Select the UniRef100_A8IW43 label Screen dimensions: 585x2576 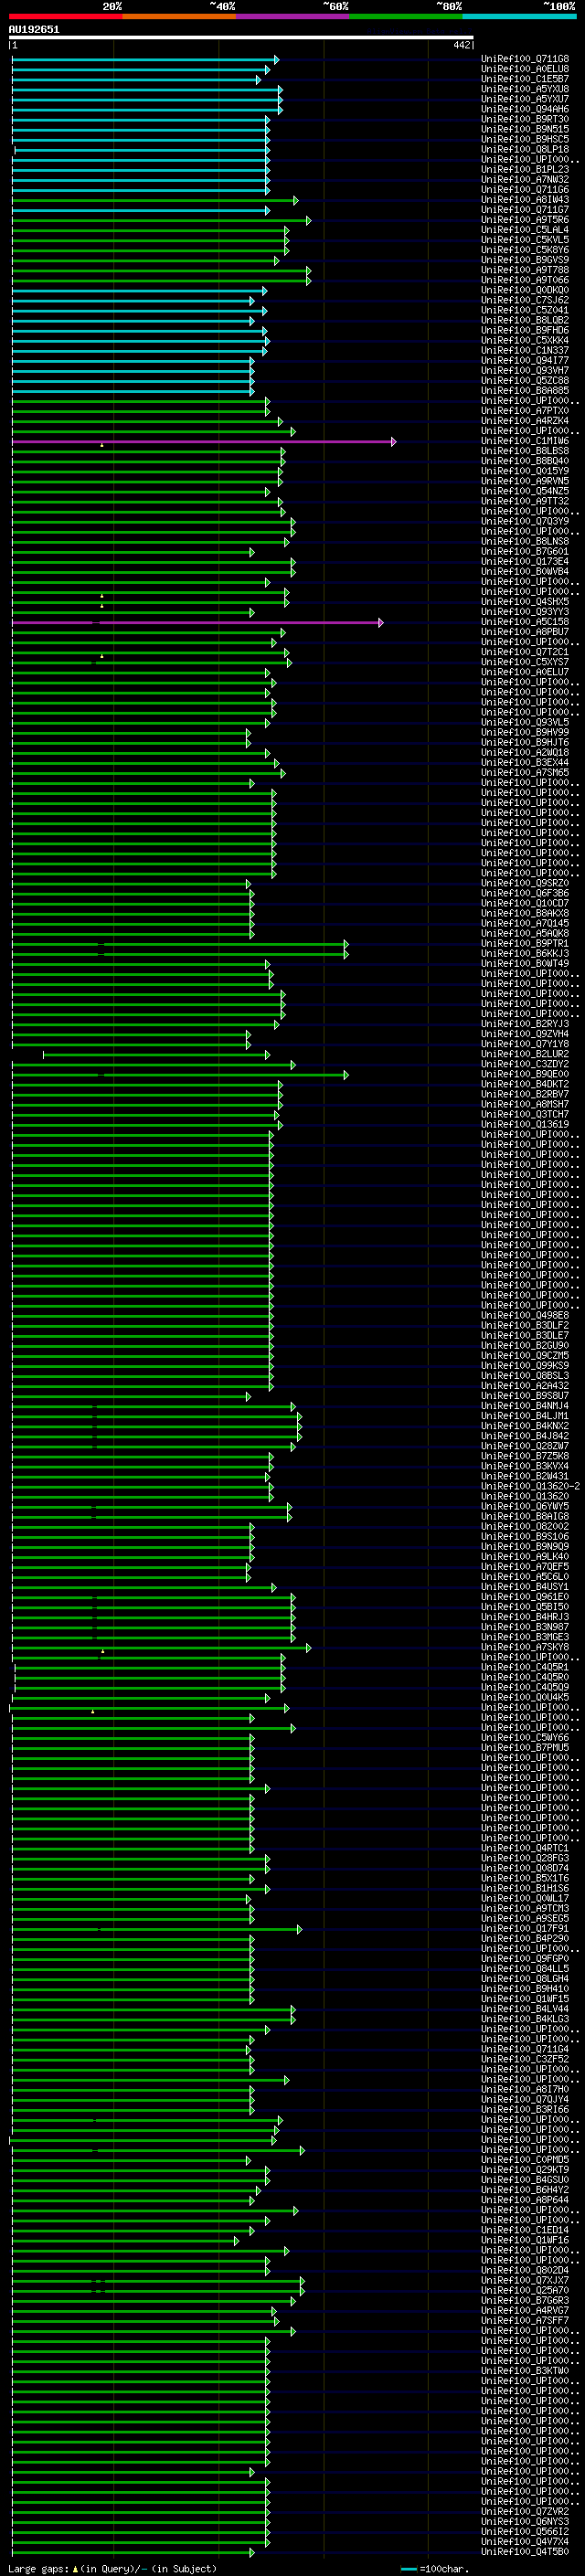pos(525,200)
